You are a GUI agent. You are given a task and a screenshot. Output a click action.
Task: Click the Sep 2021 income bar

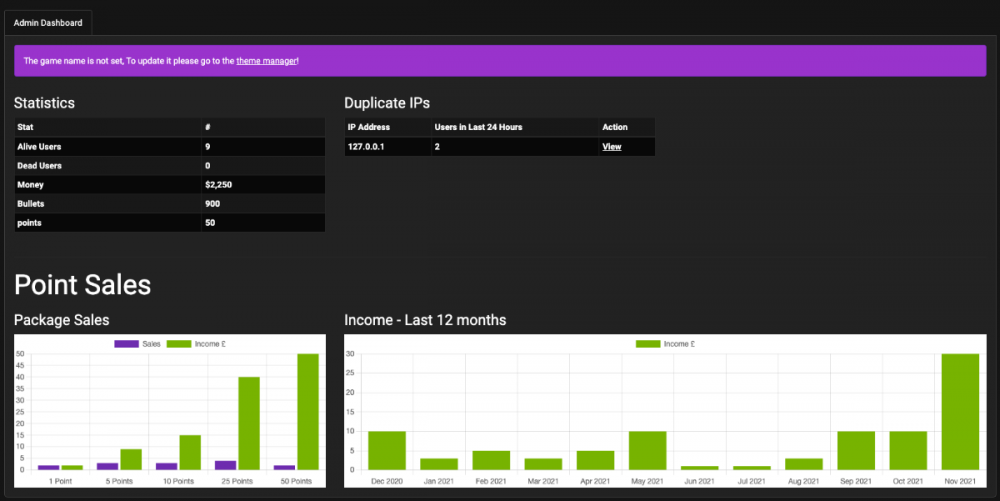pyautogui.click(x=856, y=450)
